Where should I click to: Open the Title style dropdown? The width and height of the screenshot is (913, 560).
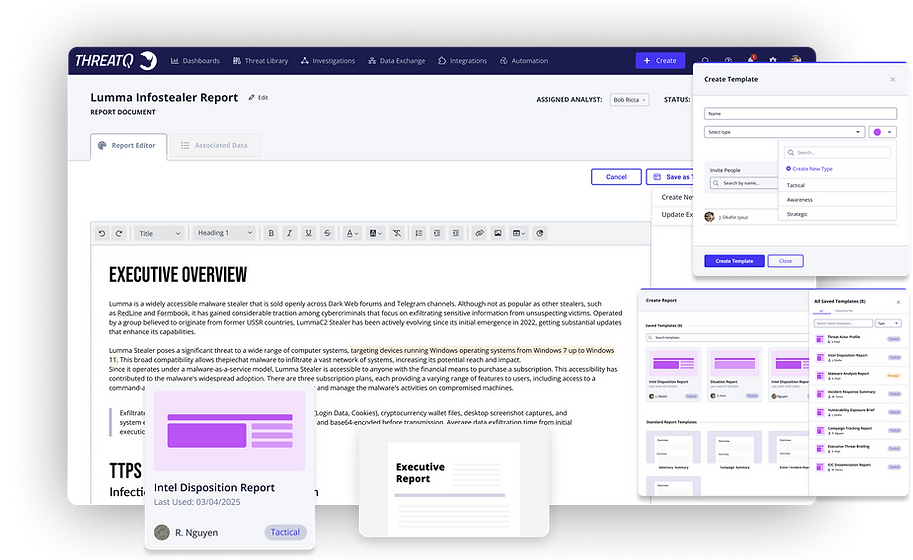pos(160,233)
